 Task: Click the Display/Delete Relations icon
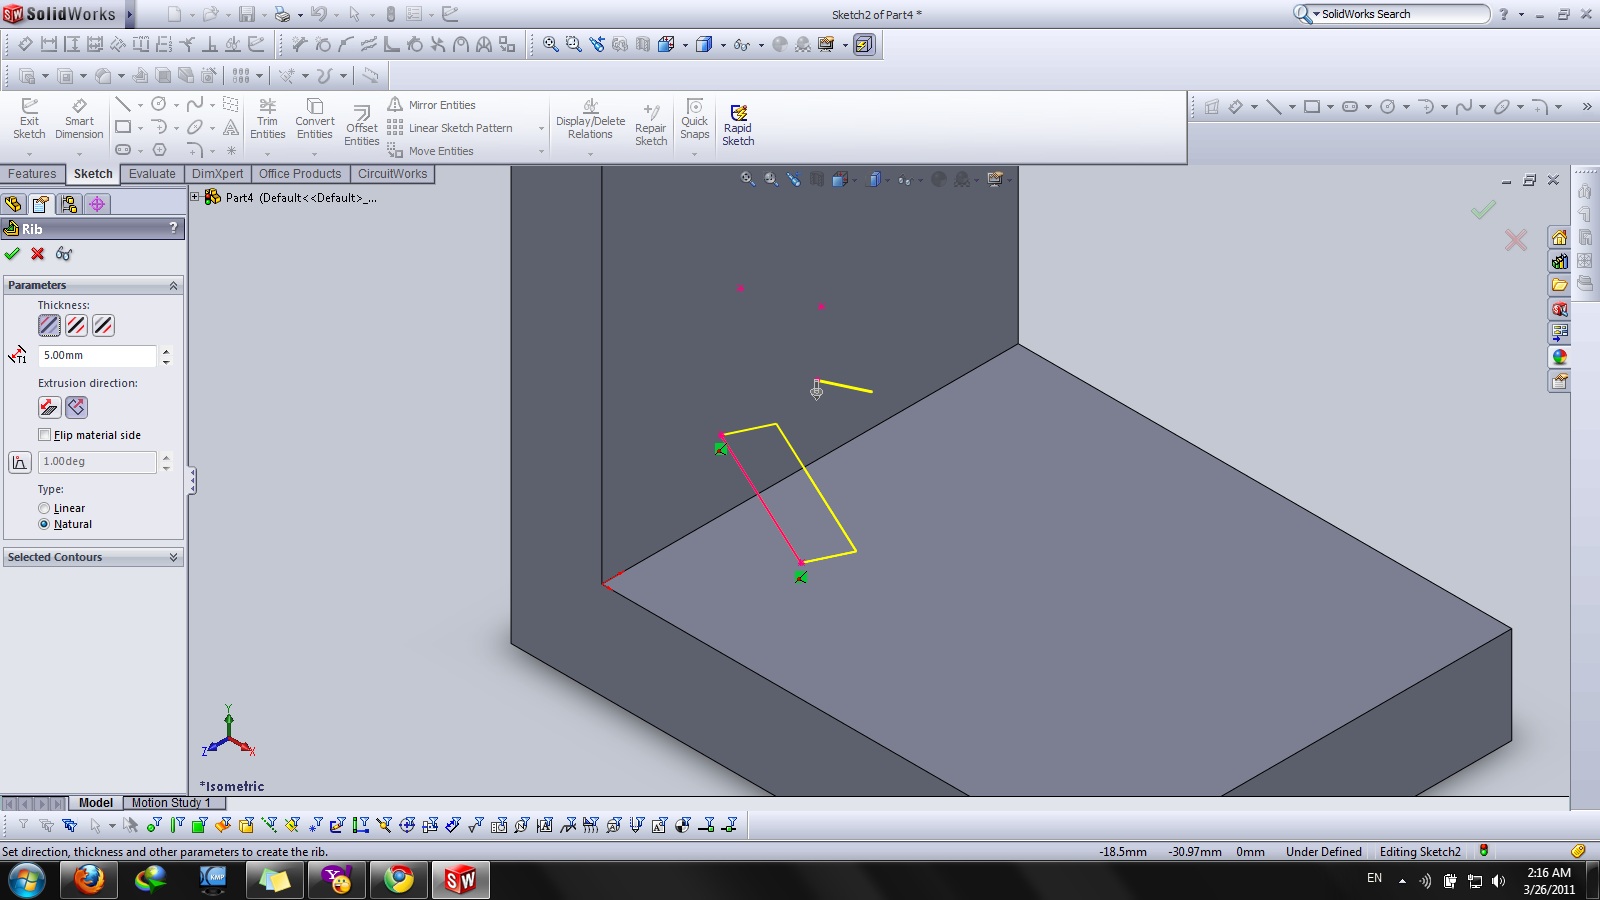(x=590, y=118)
